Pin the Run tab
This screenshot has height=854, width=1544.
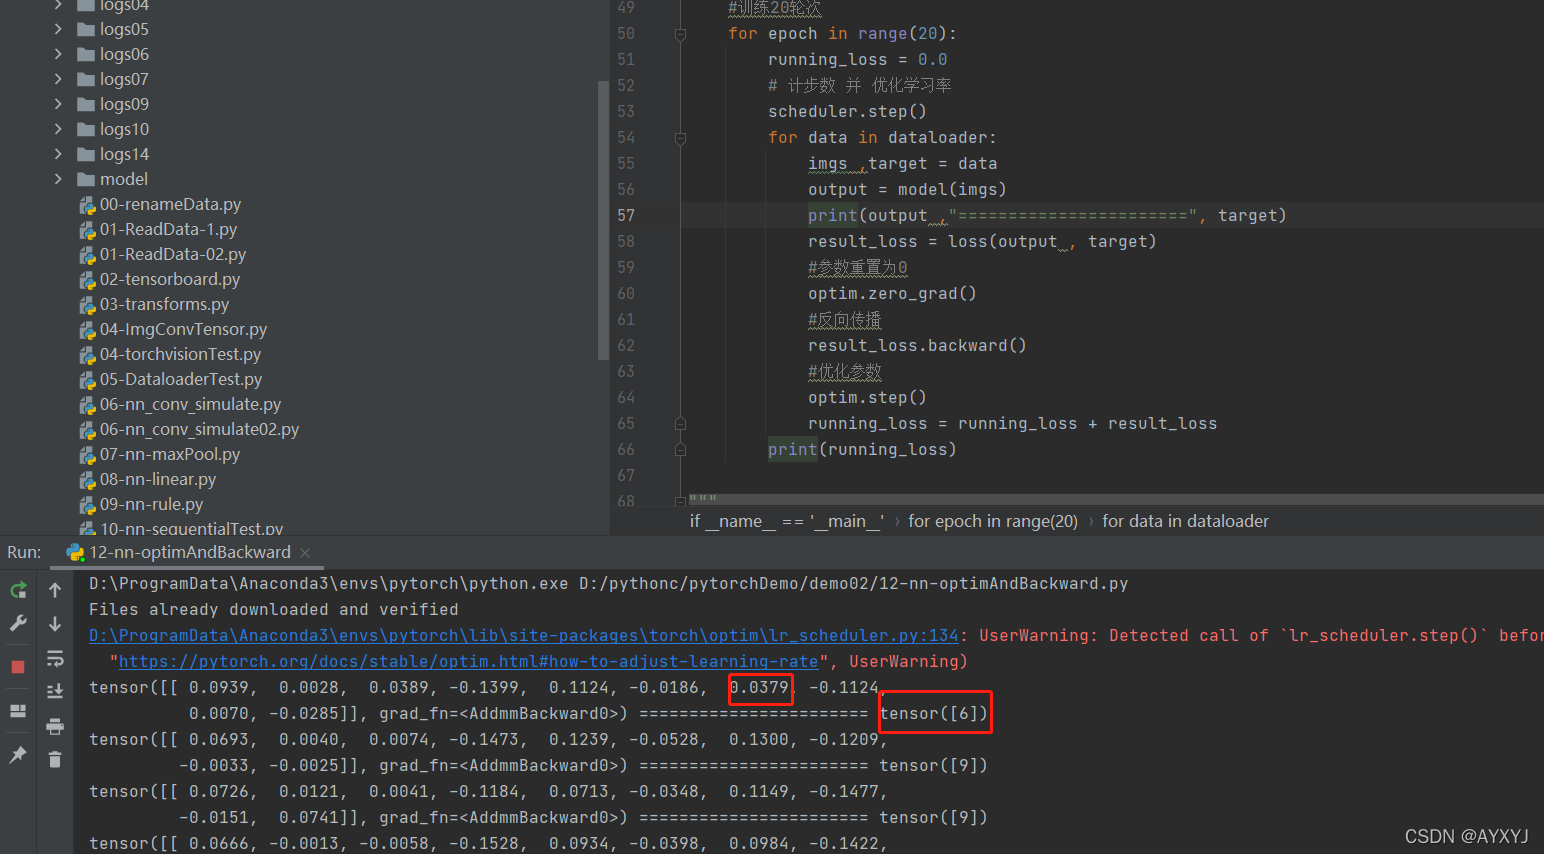[x=18, y=755]
